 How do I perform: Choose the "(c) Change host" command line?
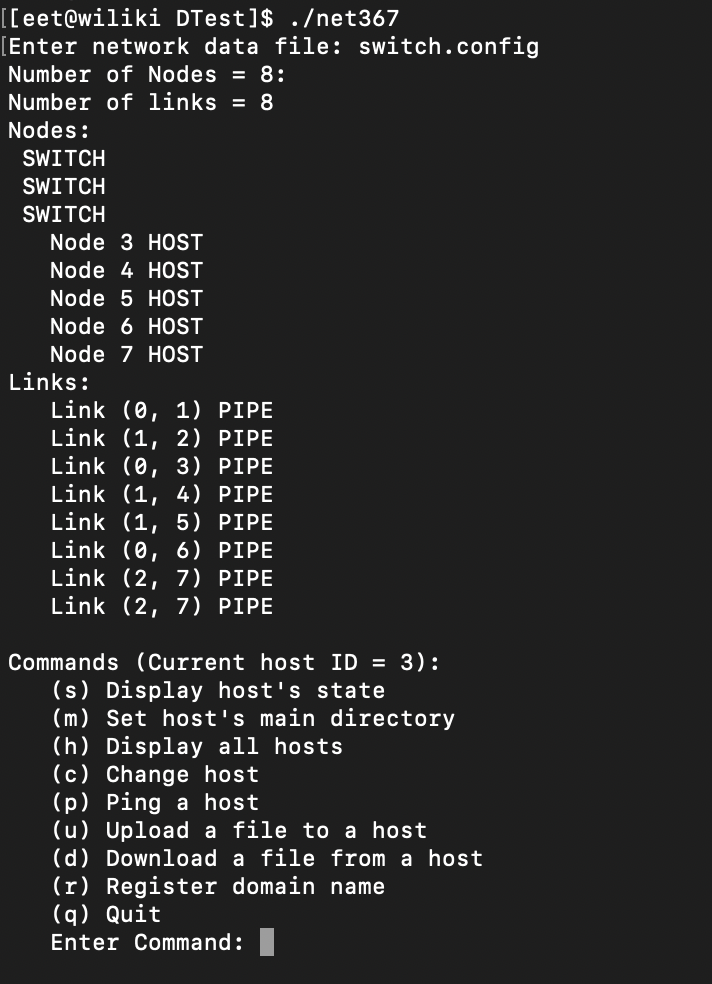pos(154,774)
